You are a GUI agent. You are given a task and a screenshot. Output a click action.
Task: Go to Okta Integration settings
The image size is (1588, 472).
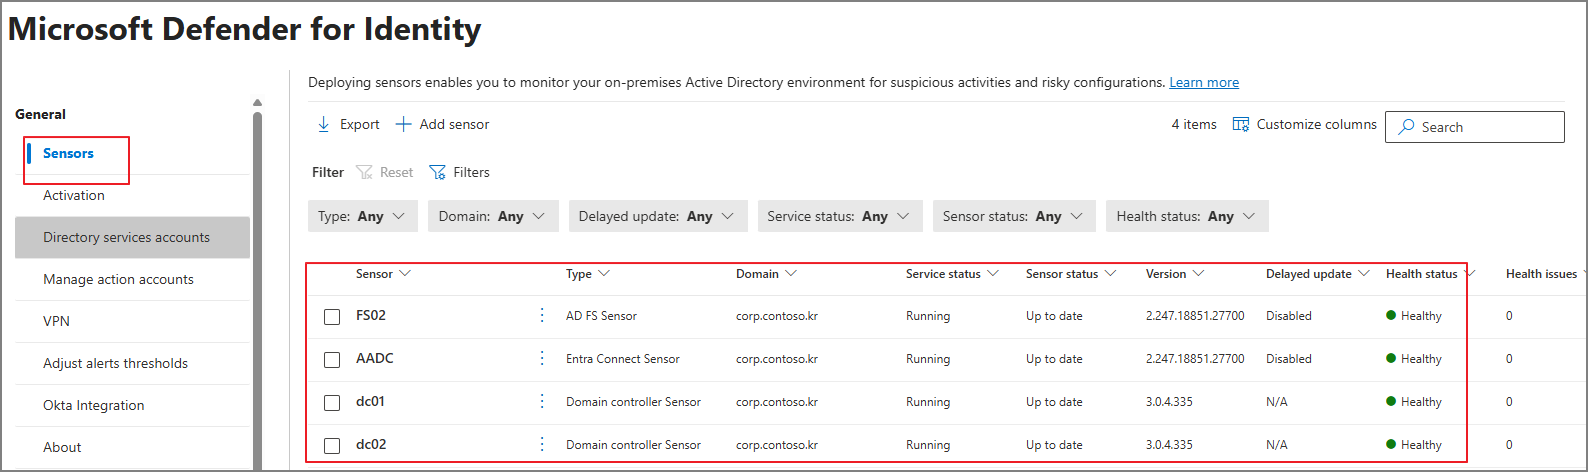point(93,405)
